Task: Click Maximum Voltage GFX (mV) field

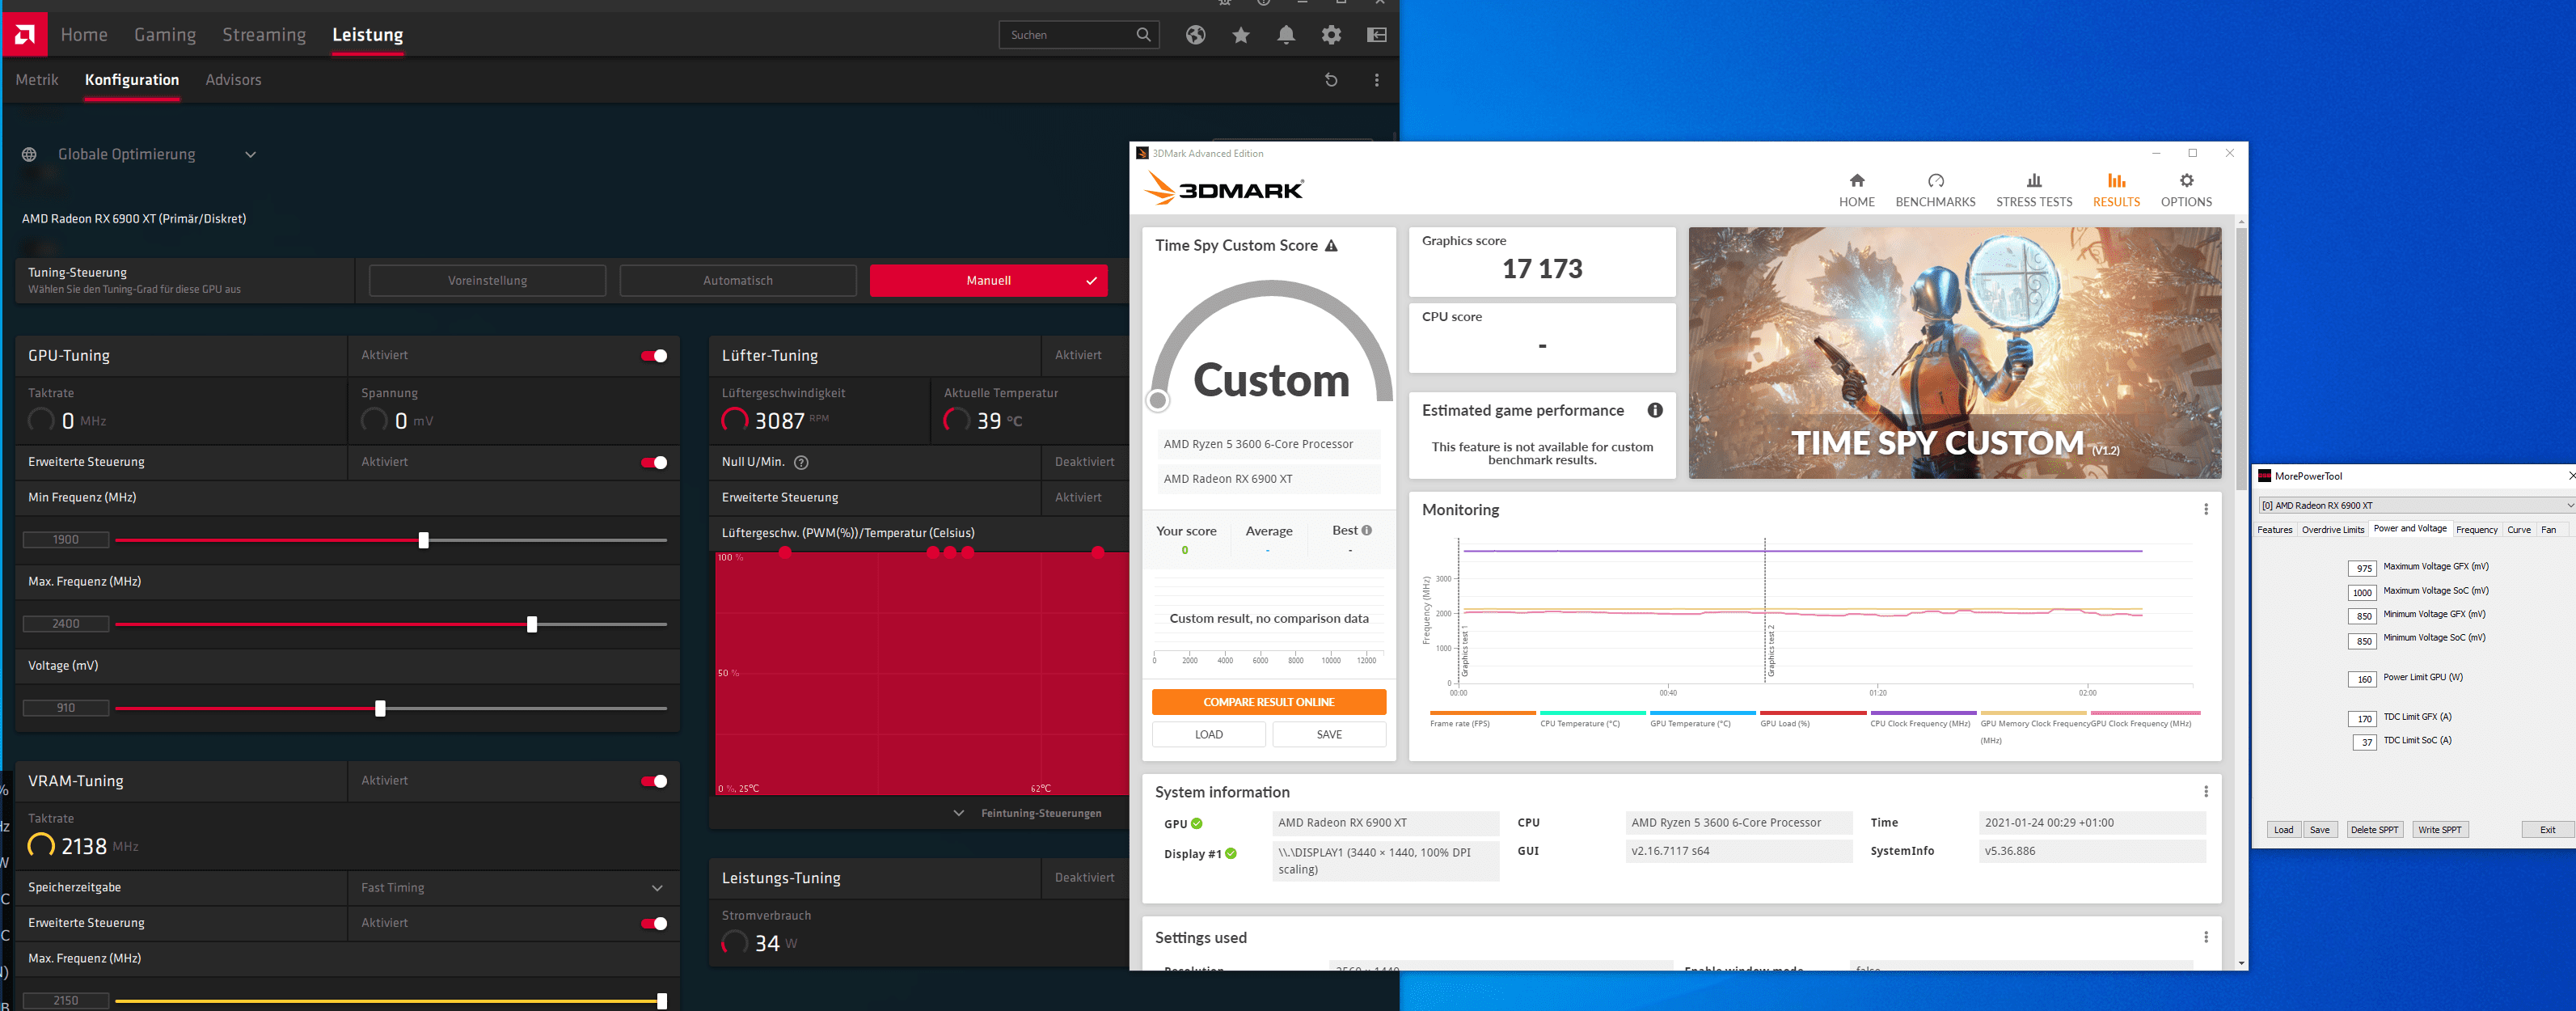Action: pyautogui.click(x=2361, y=568)
